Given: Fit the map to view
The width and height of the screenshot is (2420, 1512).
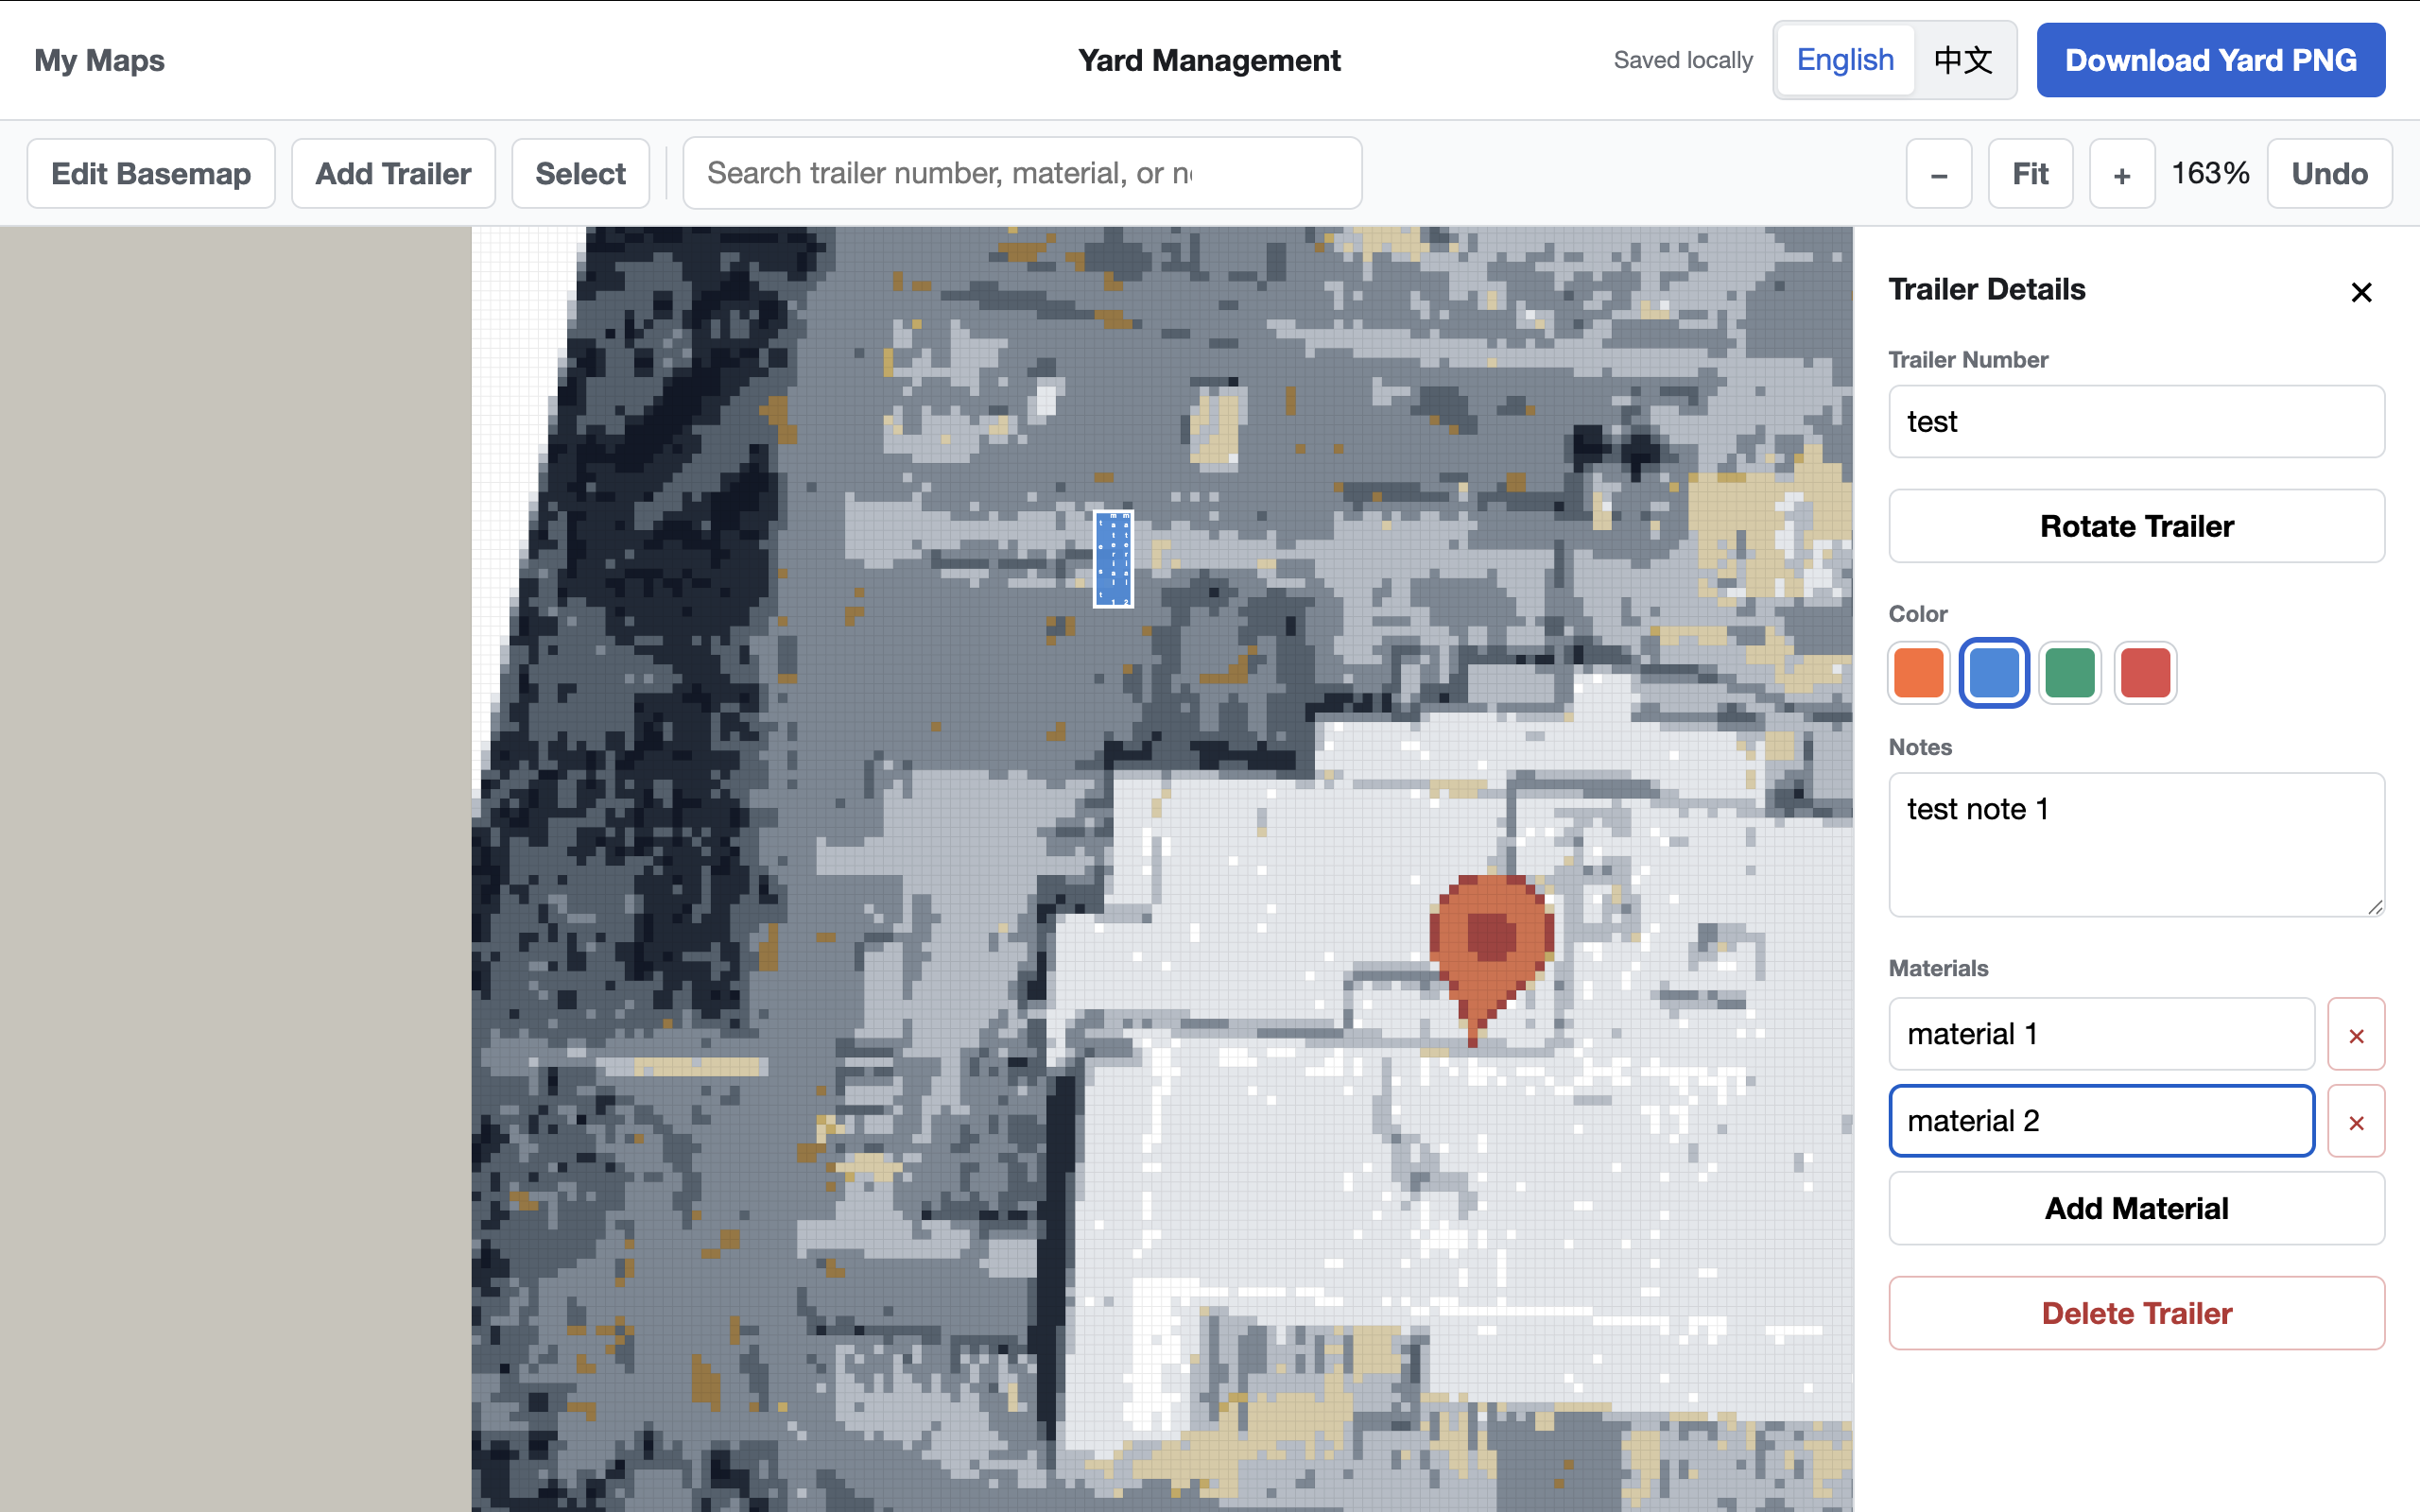Looking at the screenshot, I should click(x=2030, y=174).
